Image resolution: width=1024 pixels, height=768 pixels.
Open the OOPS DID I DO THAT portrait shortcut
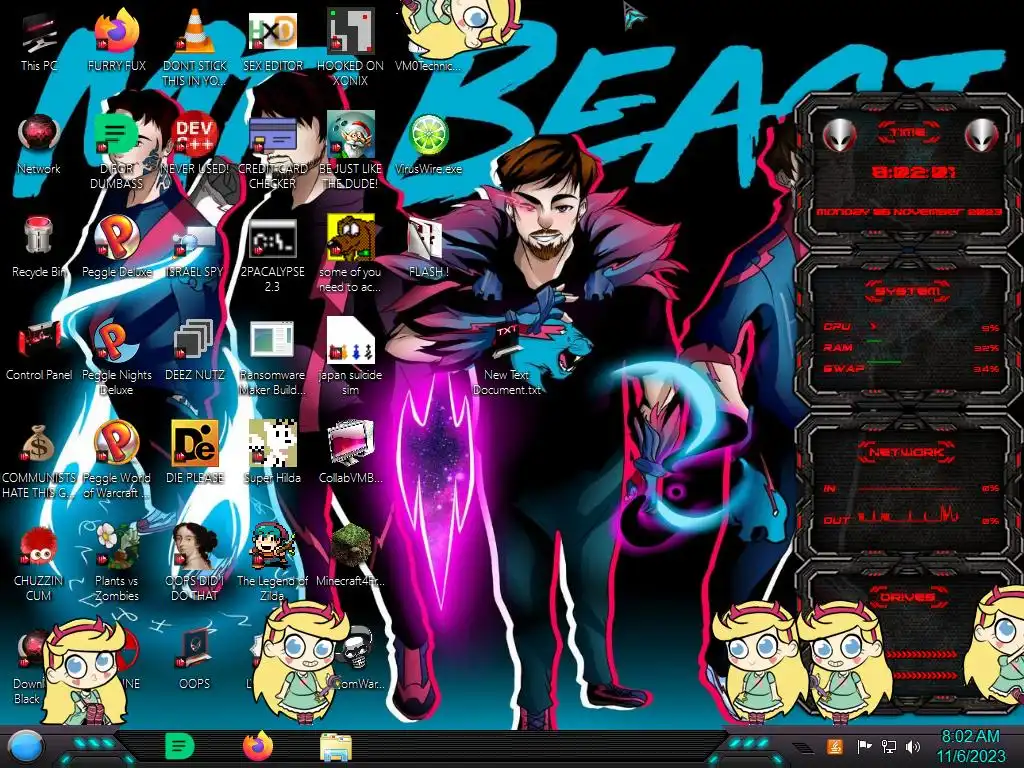pos(195,563)
